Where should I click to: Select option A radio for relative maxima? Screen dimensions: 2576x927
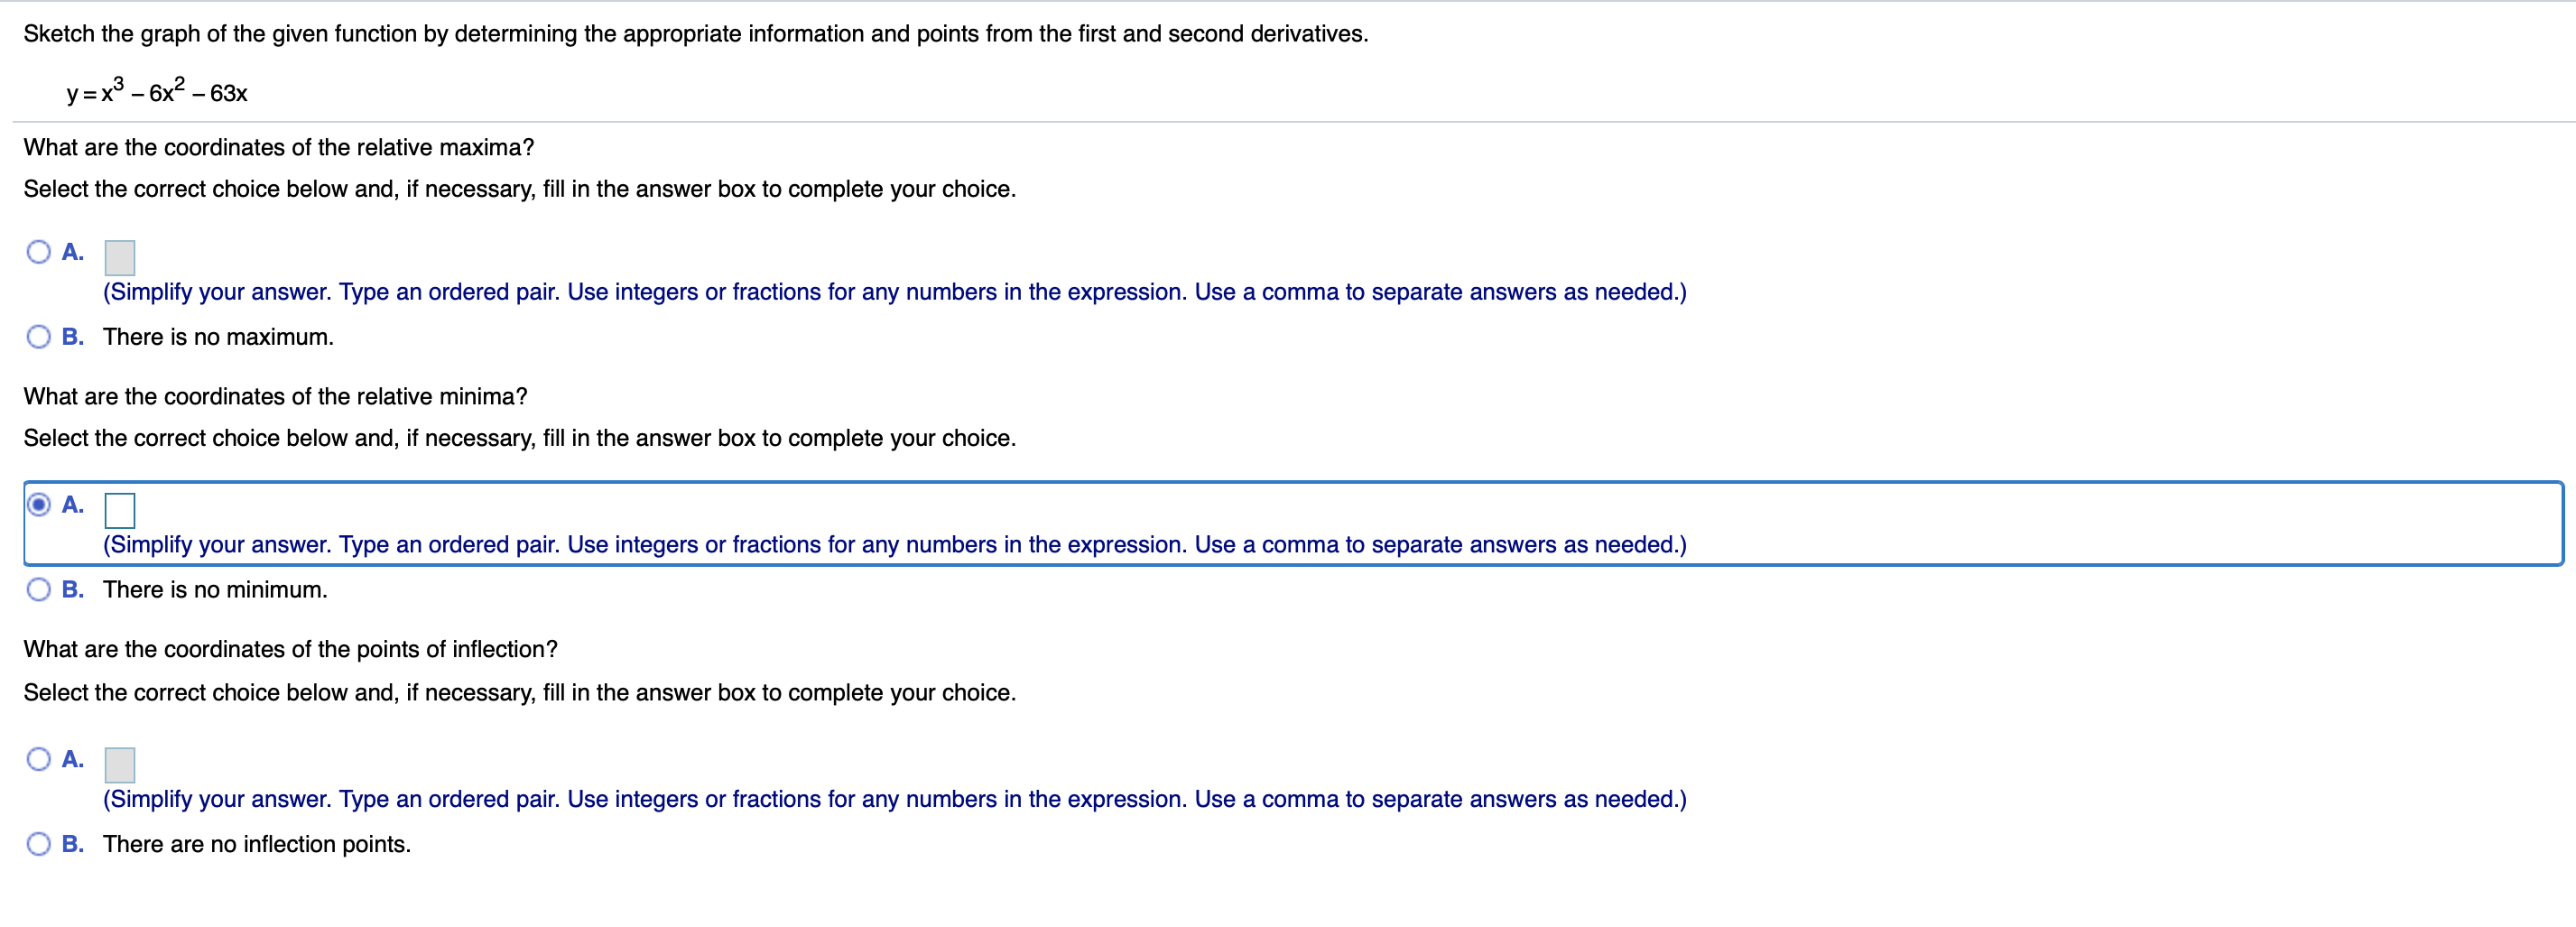pyautogui.click(x=39, y=252)
